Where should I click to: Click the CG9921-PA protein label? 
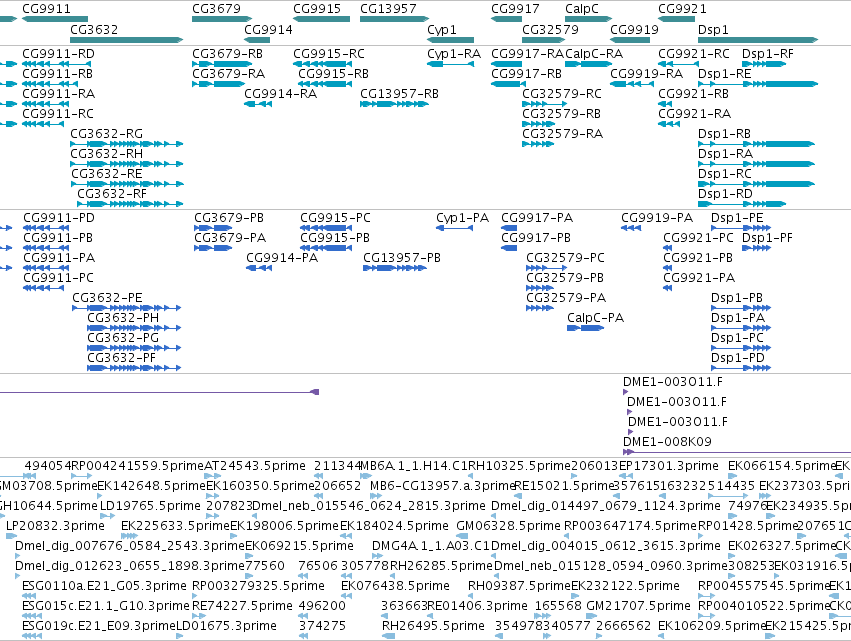click(x=699, y=277)
